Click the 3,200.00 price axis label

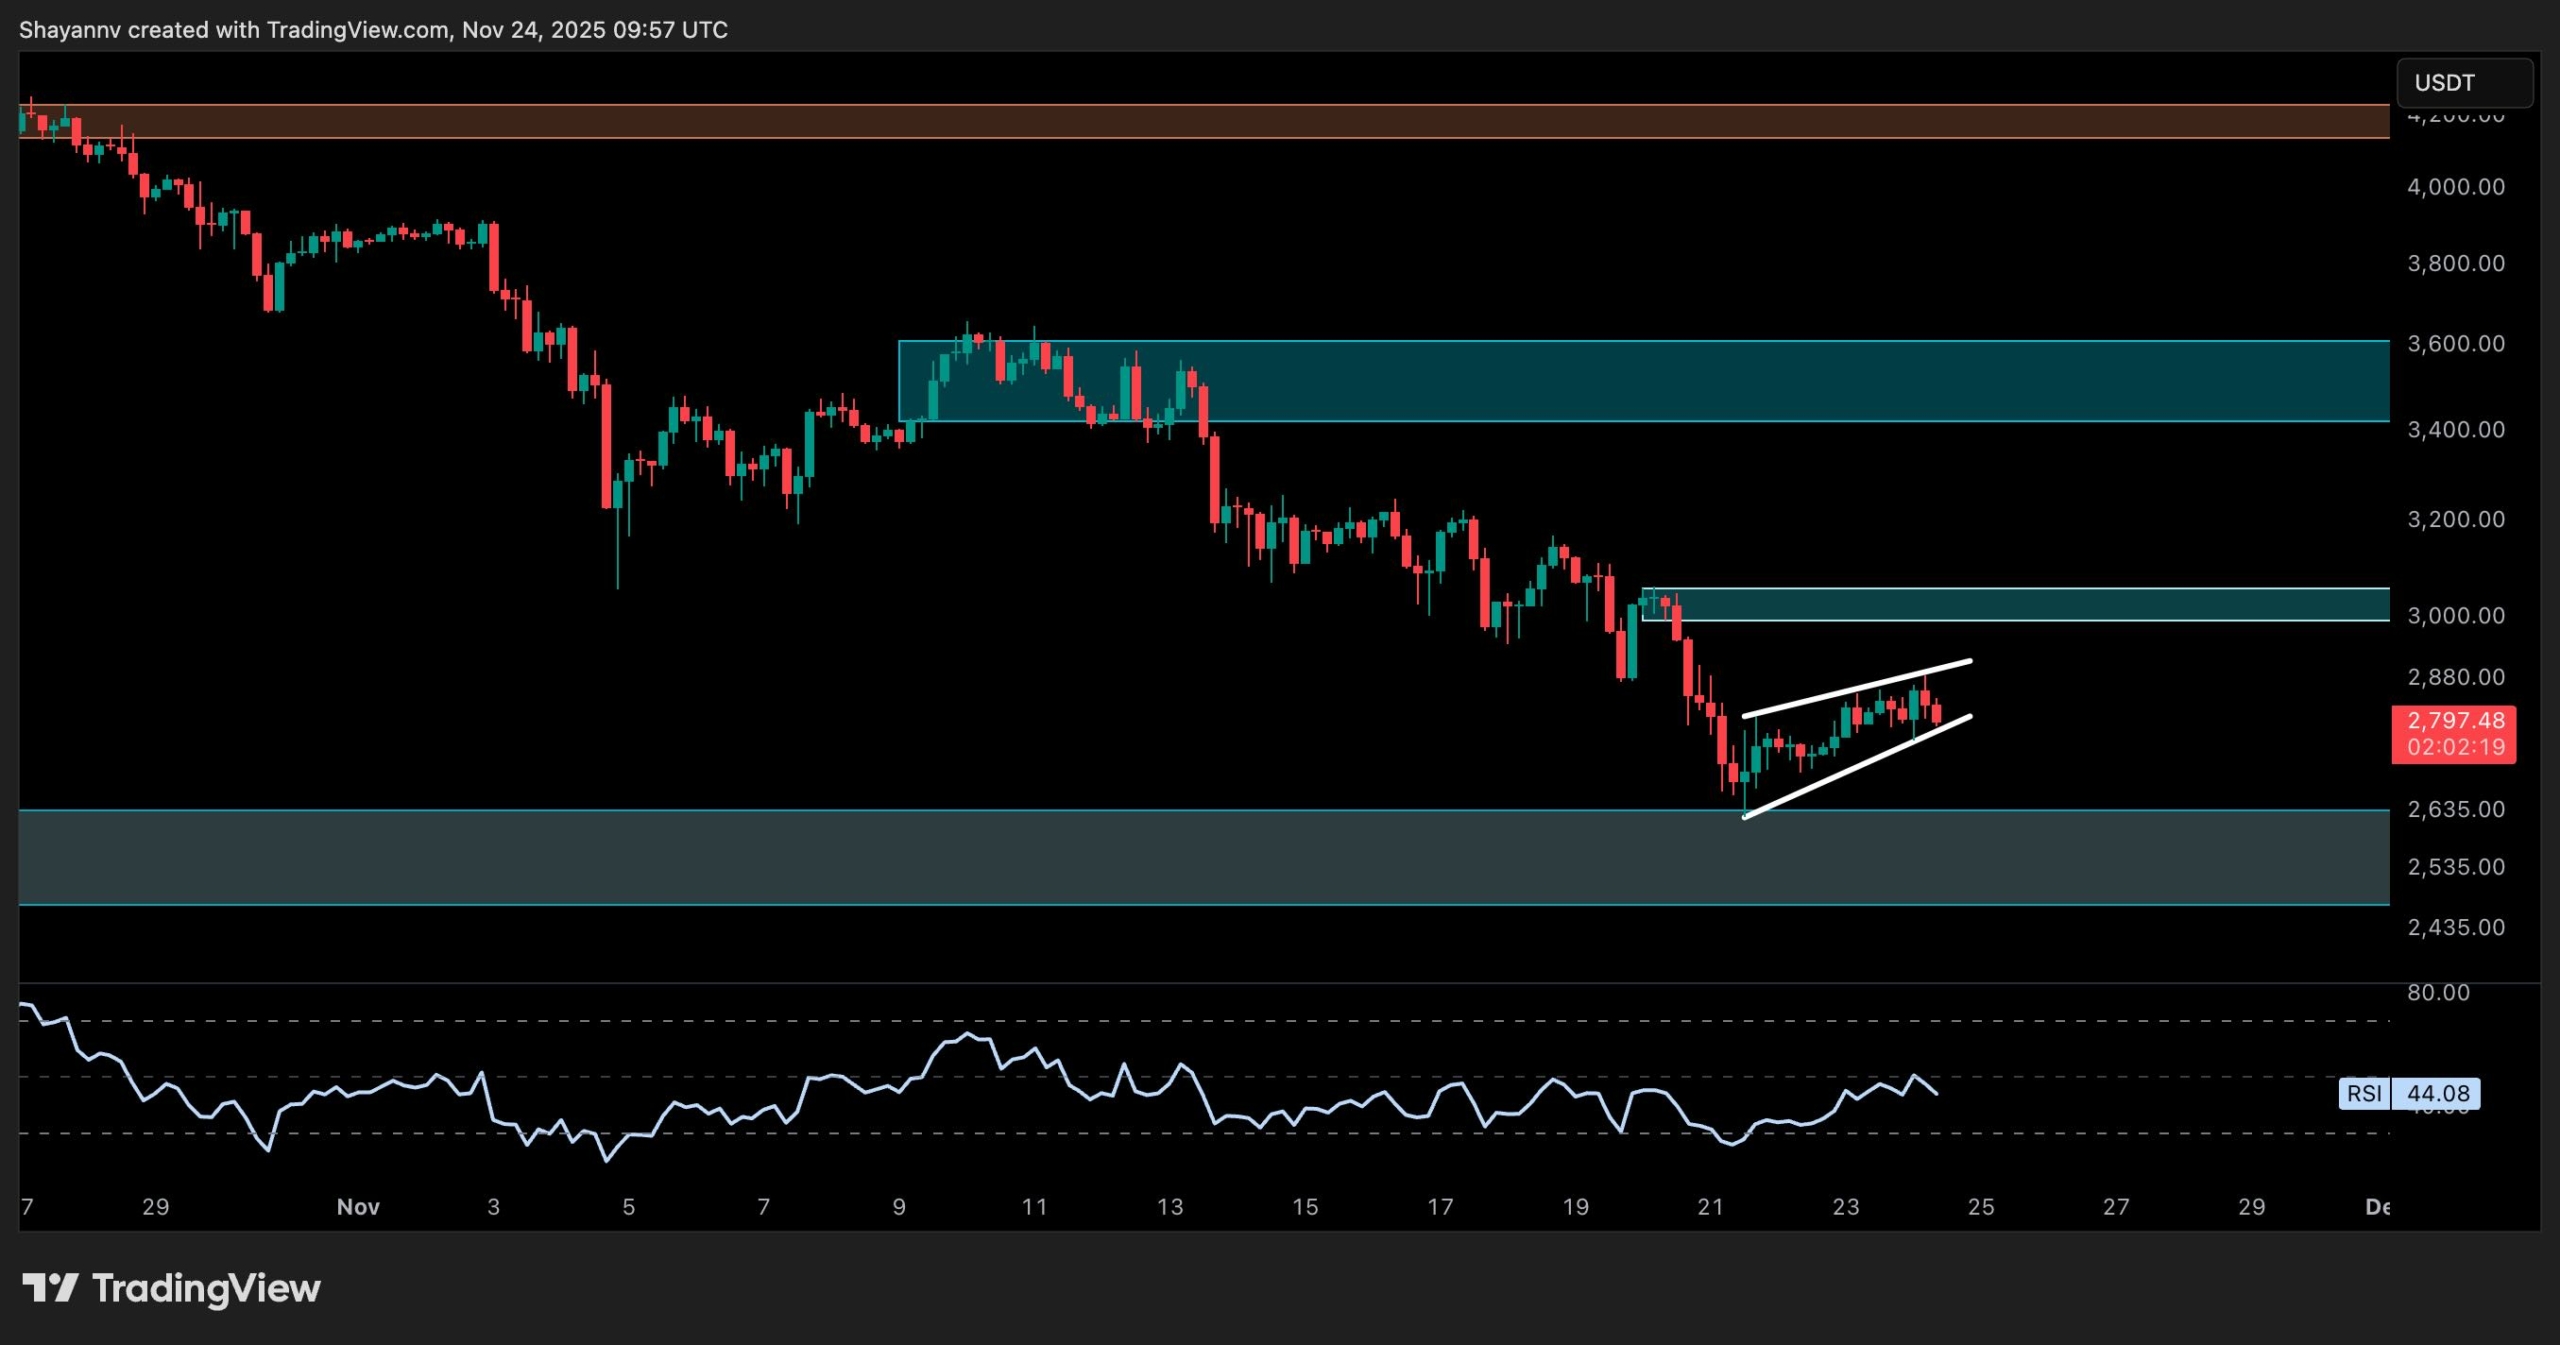coord(2455,519)
